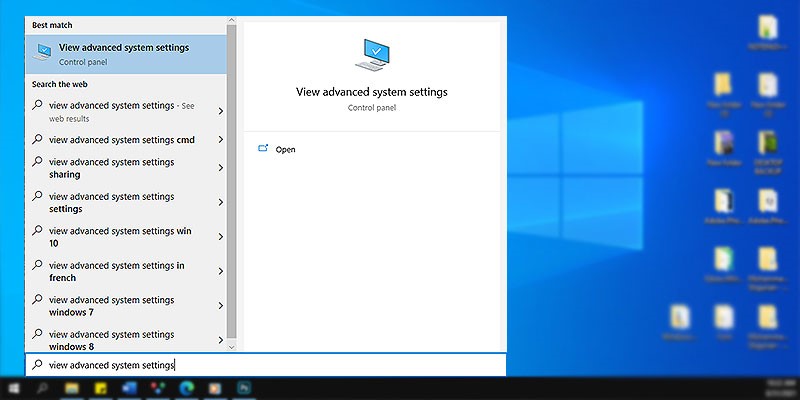
Task: Click the magnifier beside the 'See web results' suggestion
Action: pyautogui.click(x=37, y=105)
